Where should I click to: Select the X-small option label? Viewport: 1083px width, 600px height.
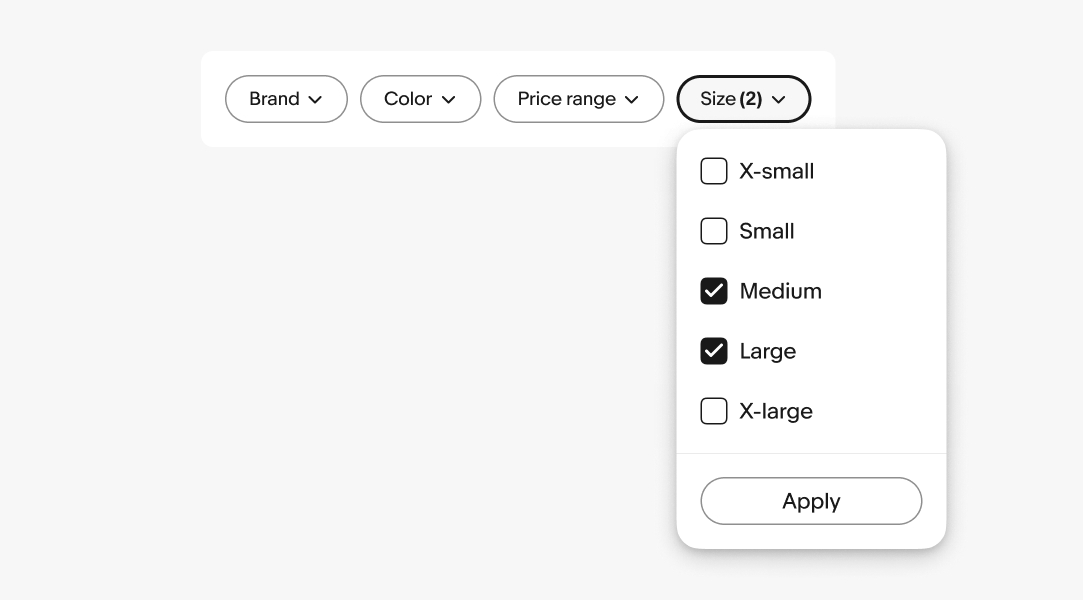(777, 171)
